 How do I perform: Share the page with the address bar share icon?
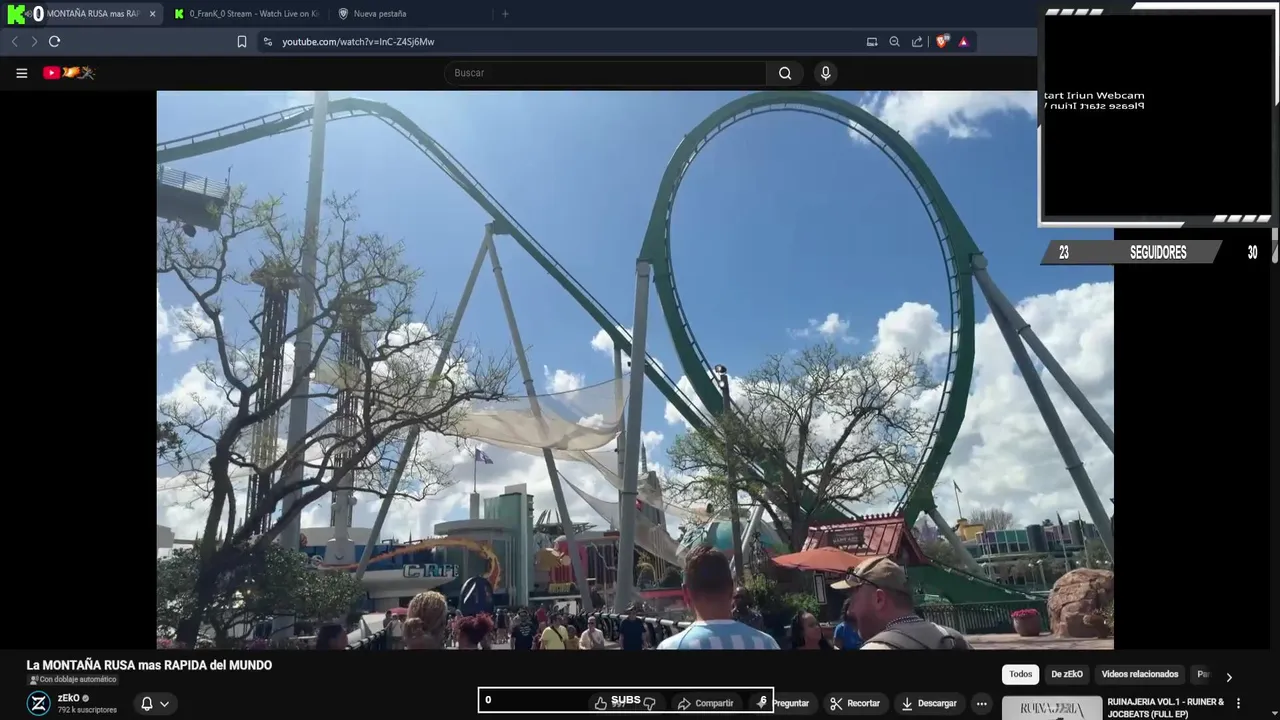click(x=917, y=41)
